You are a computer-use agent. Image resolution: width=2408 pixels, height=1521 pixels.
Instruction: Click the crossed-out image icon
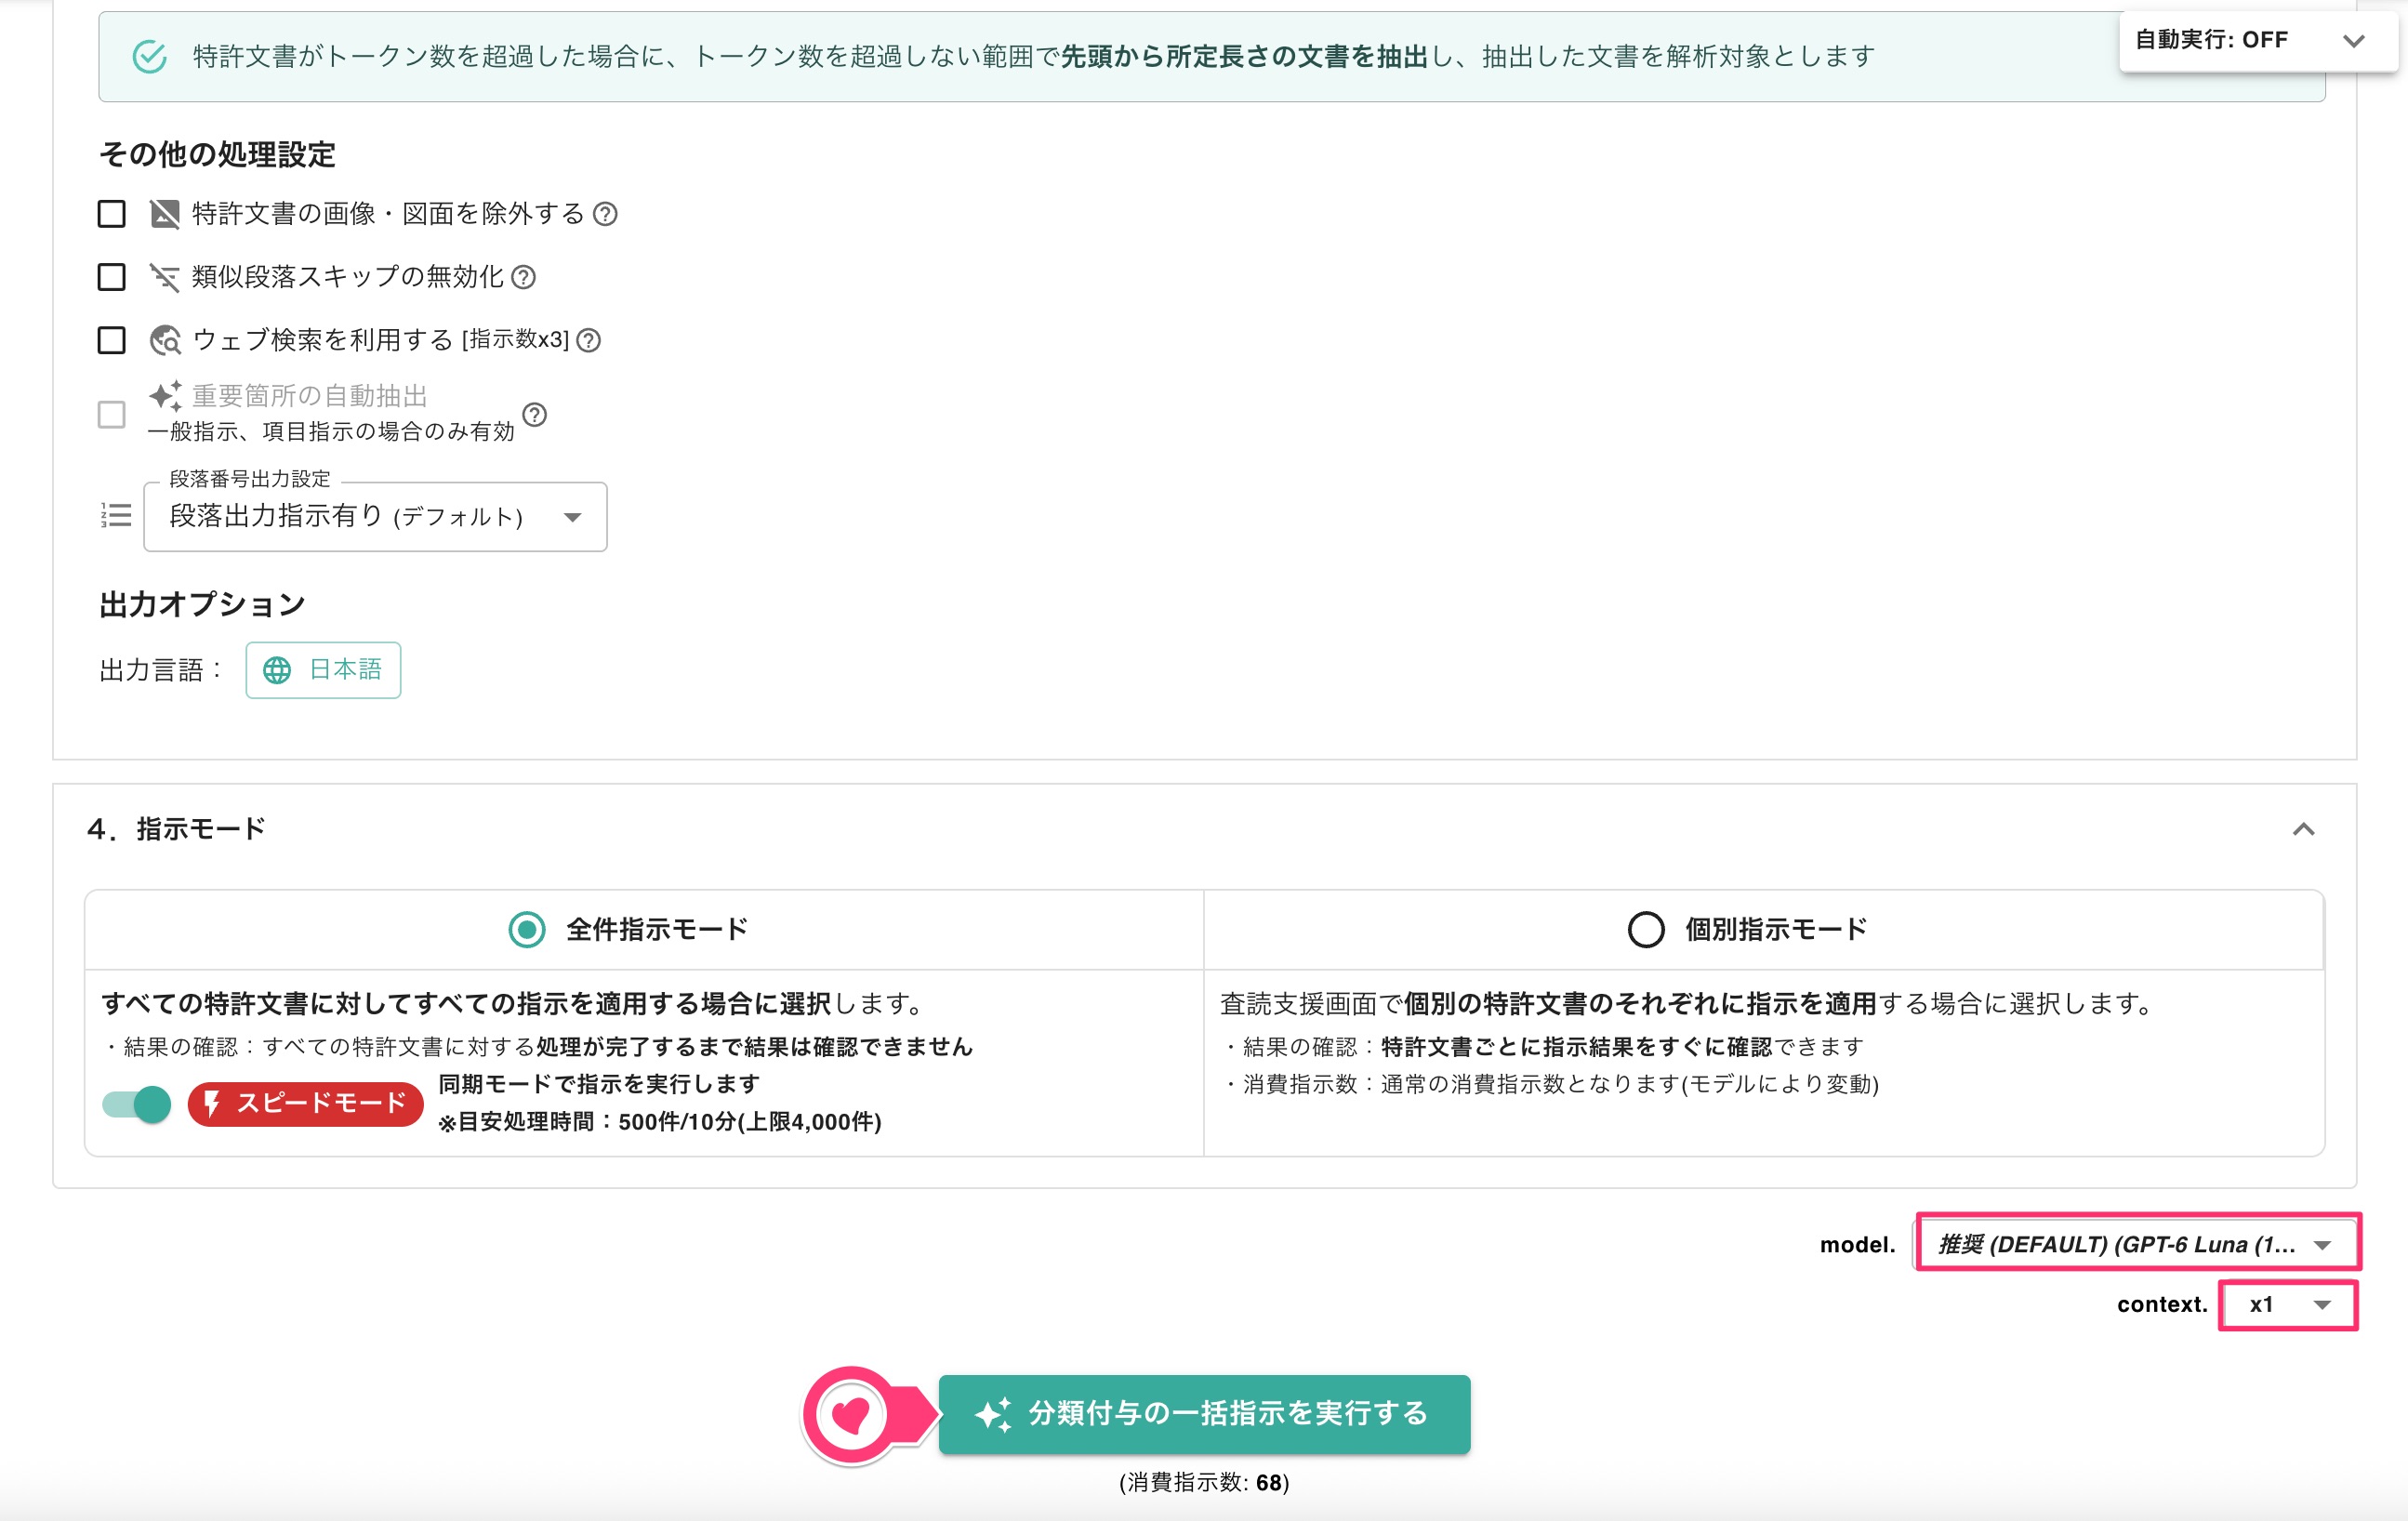pos(165,214)
